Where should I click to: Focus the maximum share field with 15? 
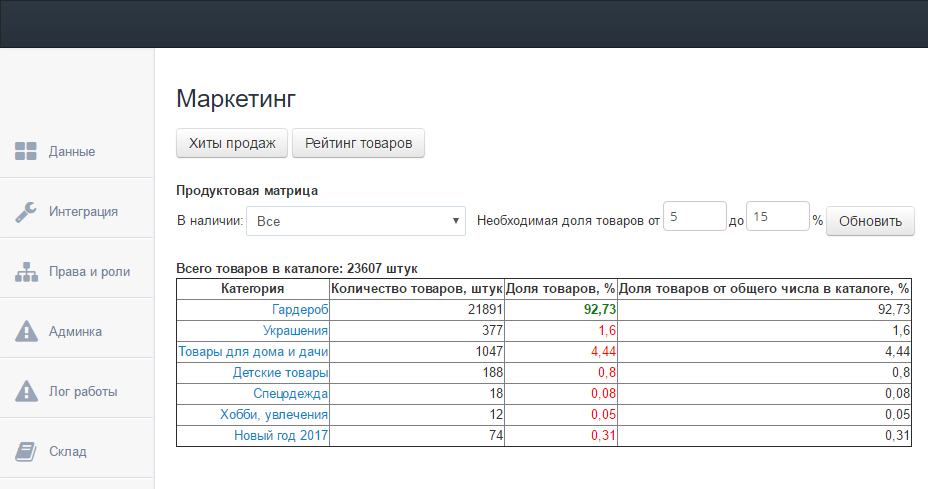(776, 217)
